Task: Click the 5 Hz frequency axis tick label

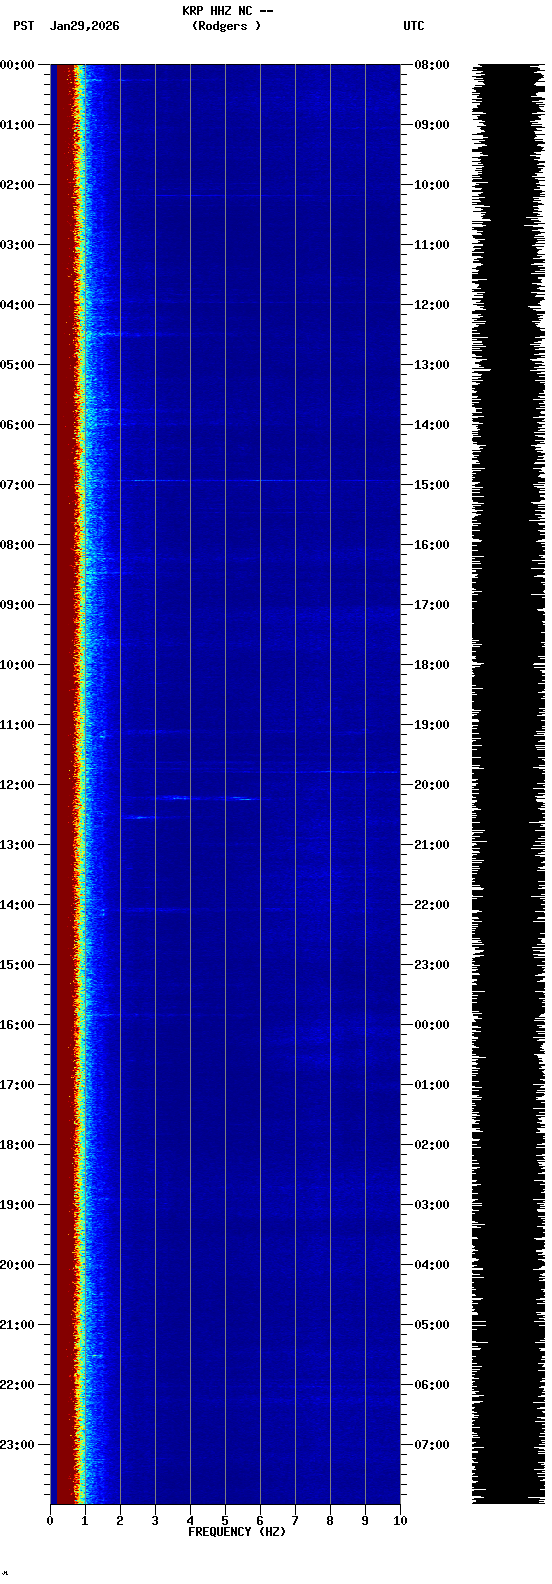Action: click(225, 1522)
